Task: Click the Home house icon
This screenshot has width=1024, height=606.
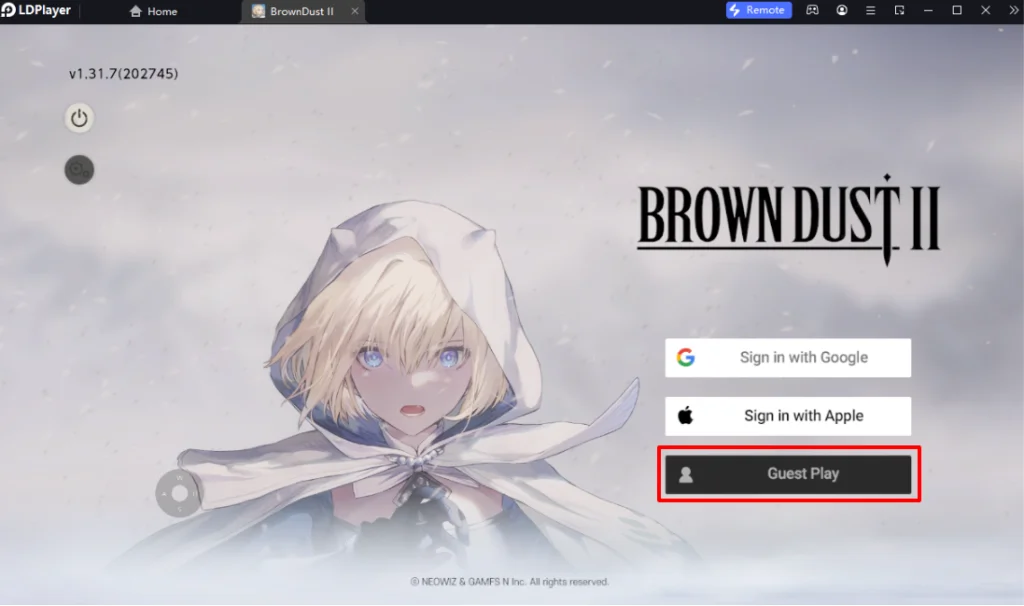Action: click(135, 11)
